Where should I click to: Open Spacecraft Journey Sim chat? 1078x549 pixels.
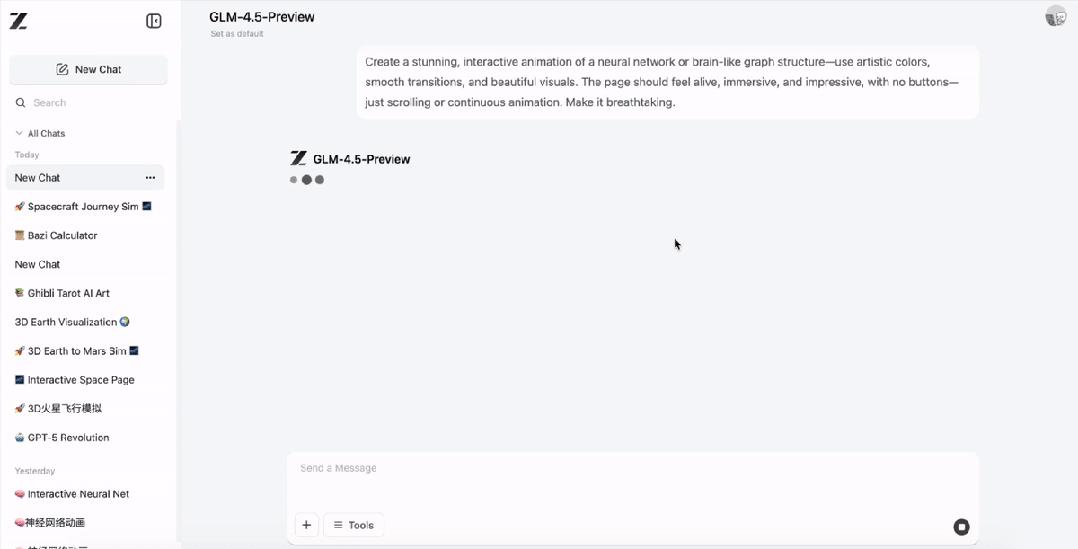tap(83, 207)
